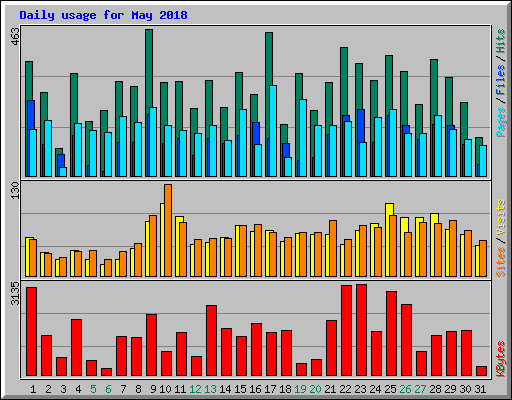Click the red KBytes bar for day 22

click(x=347, y=331)
